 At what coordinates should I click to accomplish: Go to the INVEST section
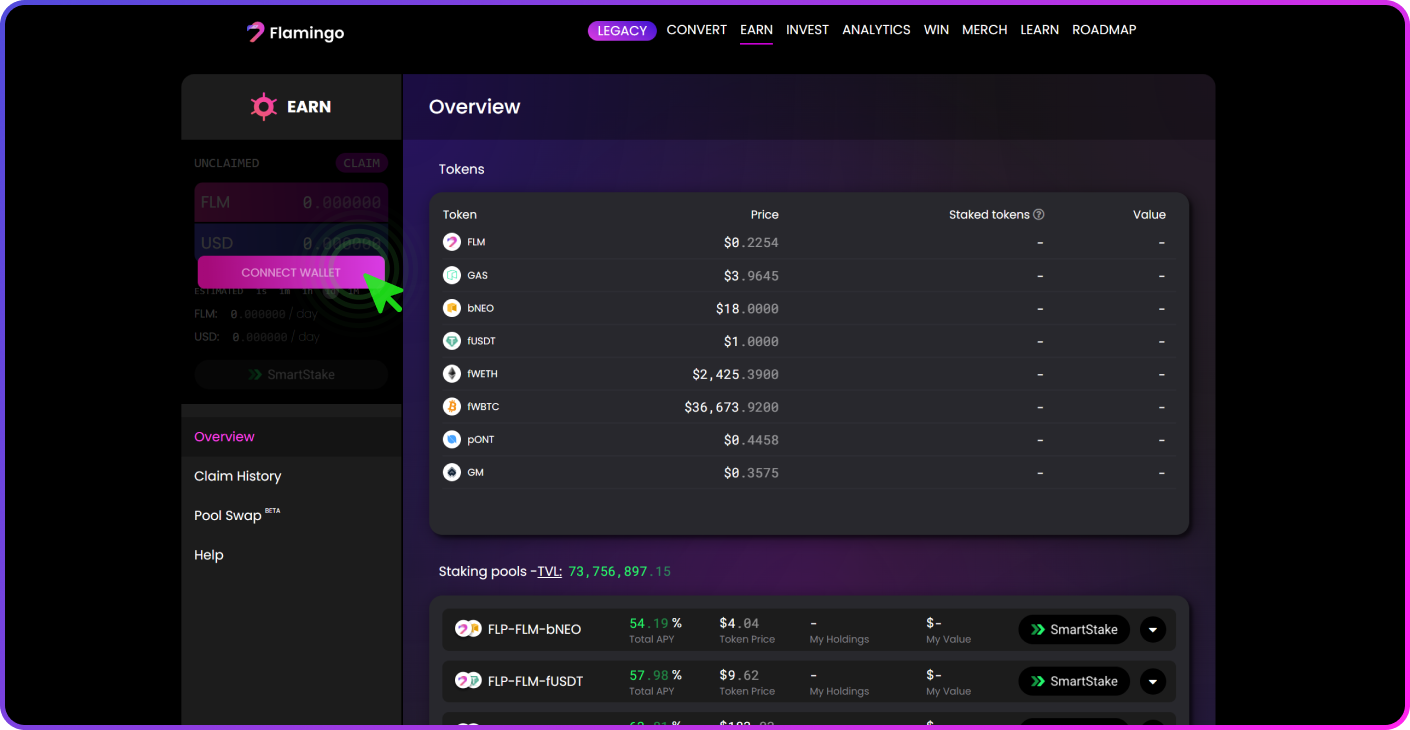pyautogui.click(x=807, y=30)
